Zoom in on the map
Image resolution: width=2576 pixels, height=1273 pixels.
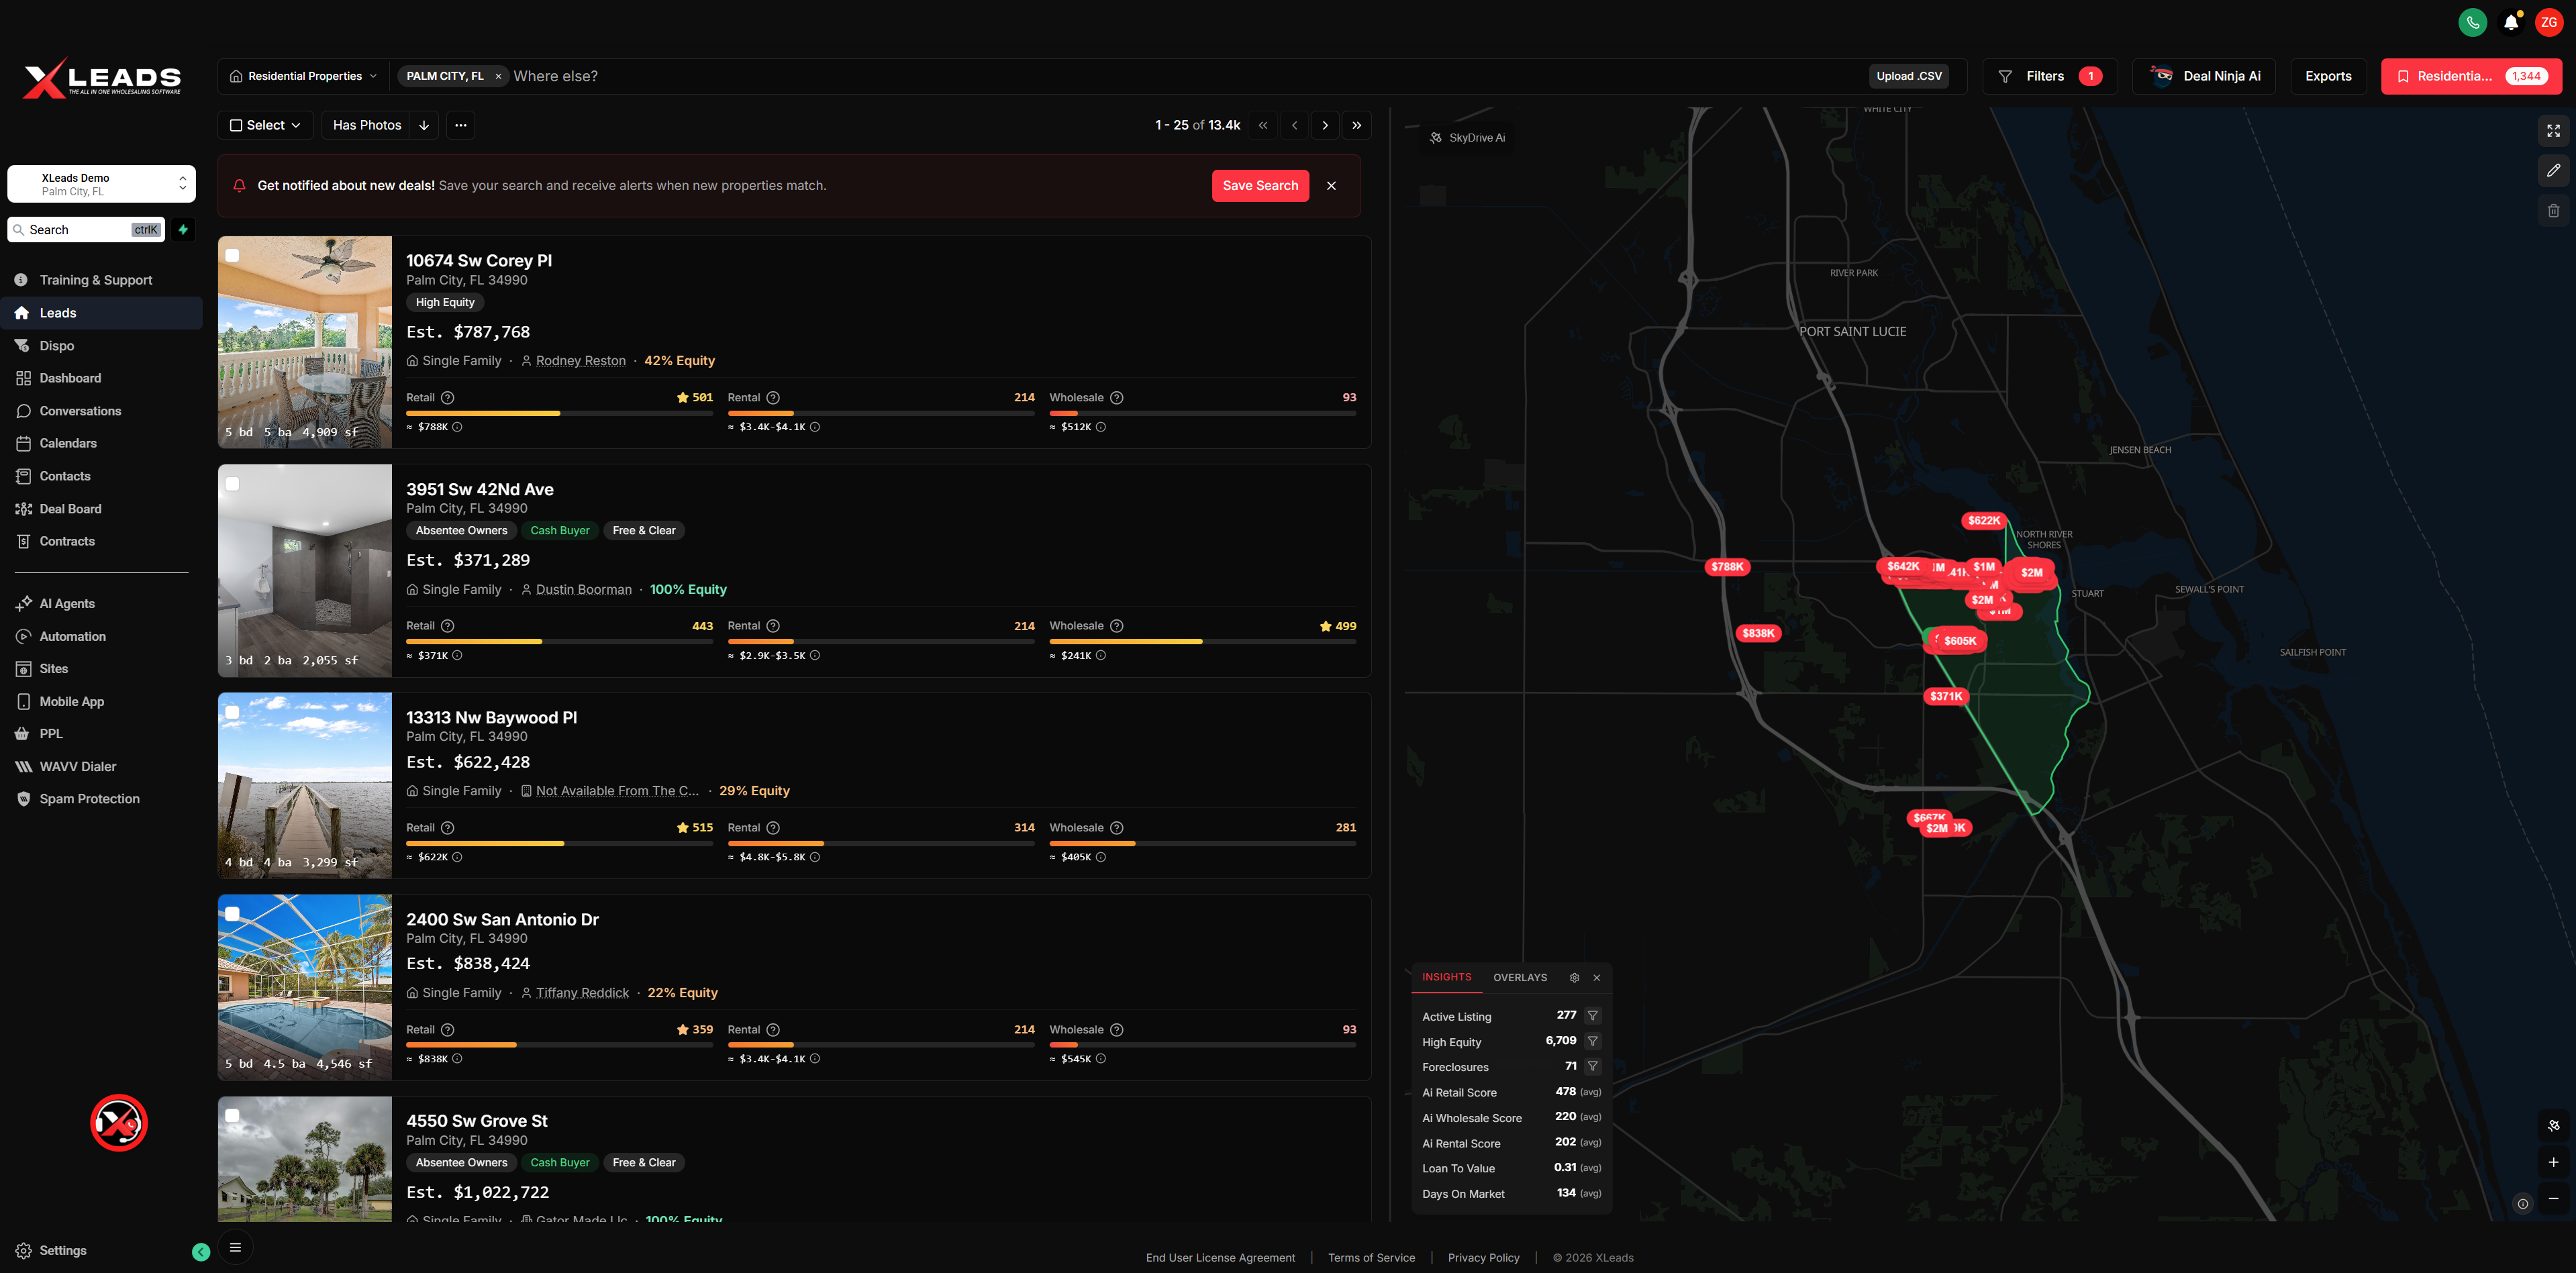(2553, 1162)
